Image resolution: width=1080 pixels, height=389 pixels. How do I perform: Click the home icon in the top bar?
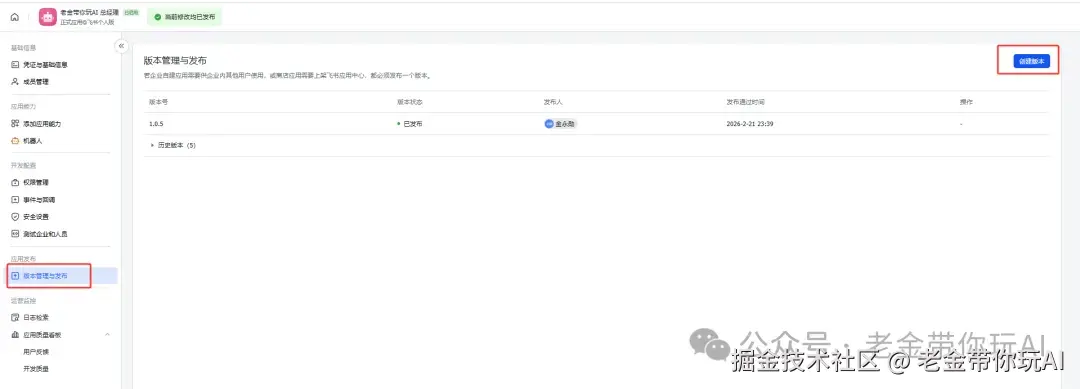[x=14, y=17]
